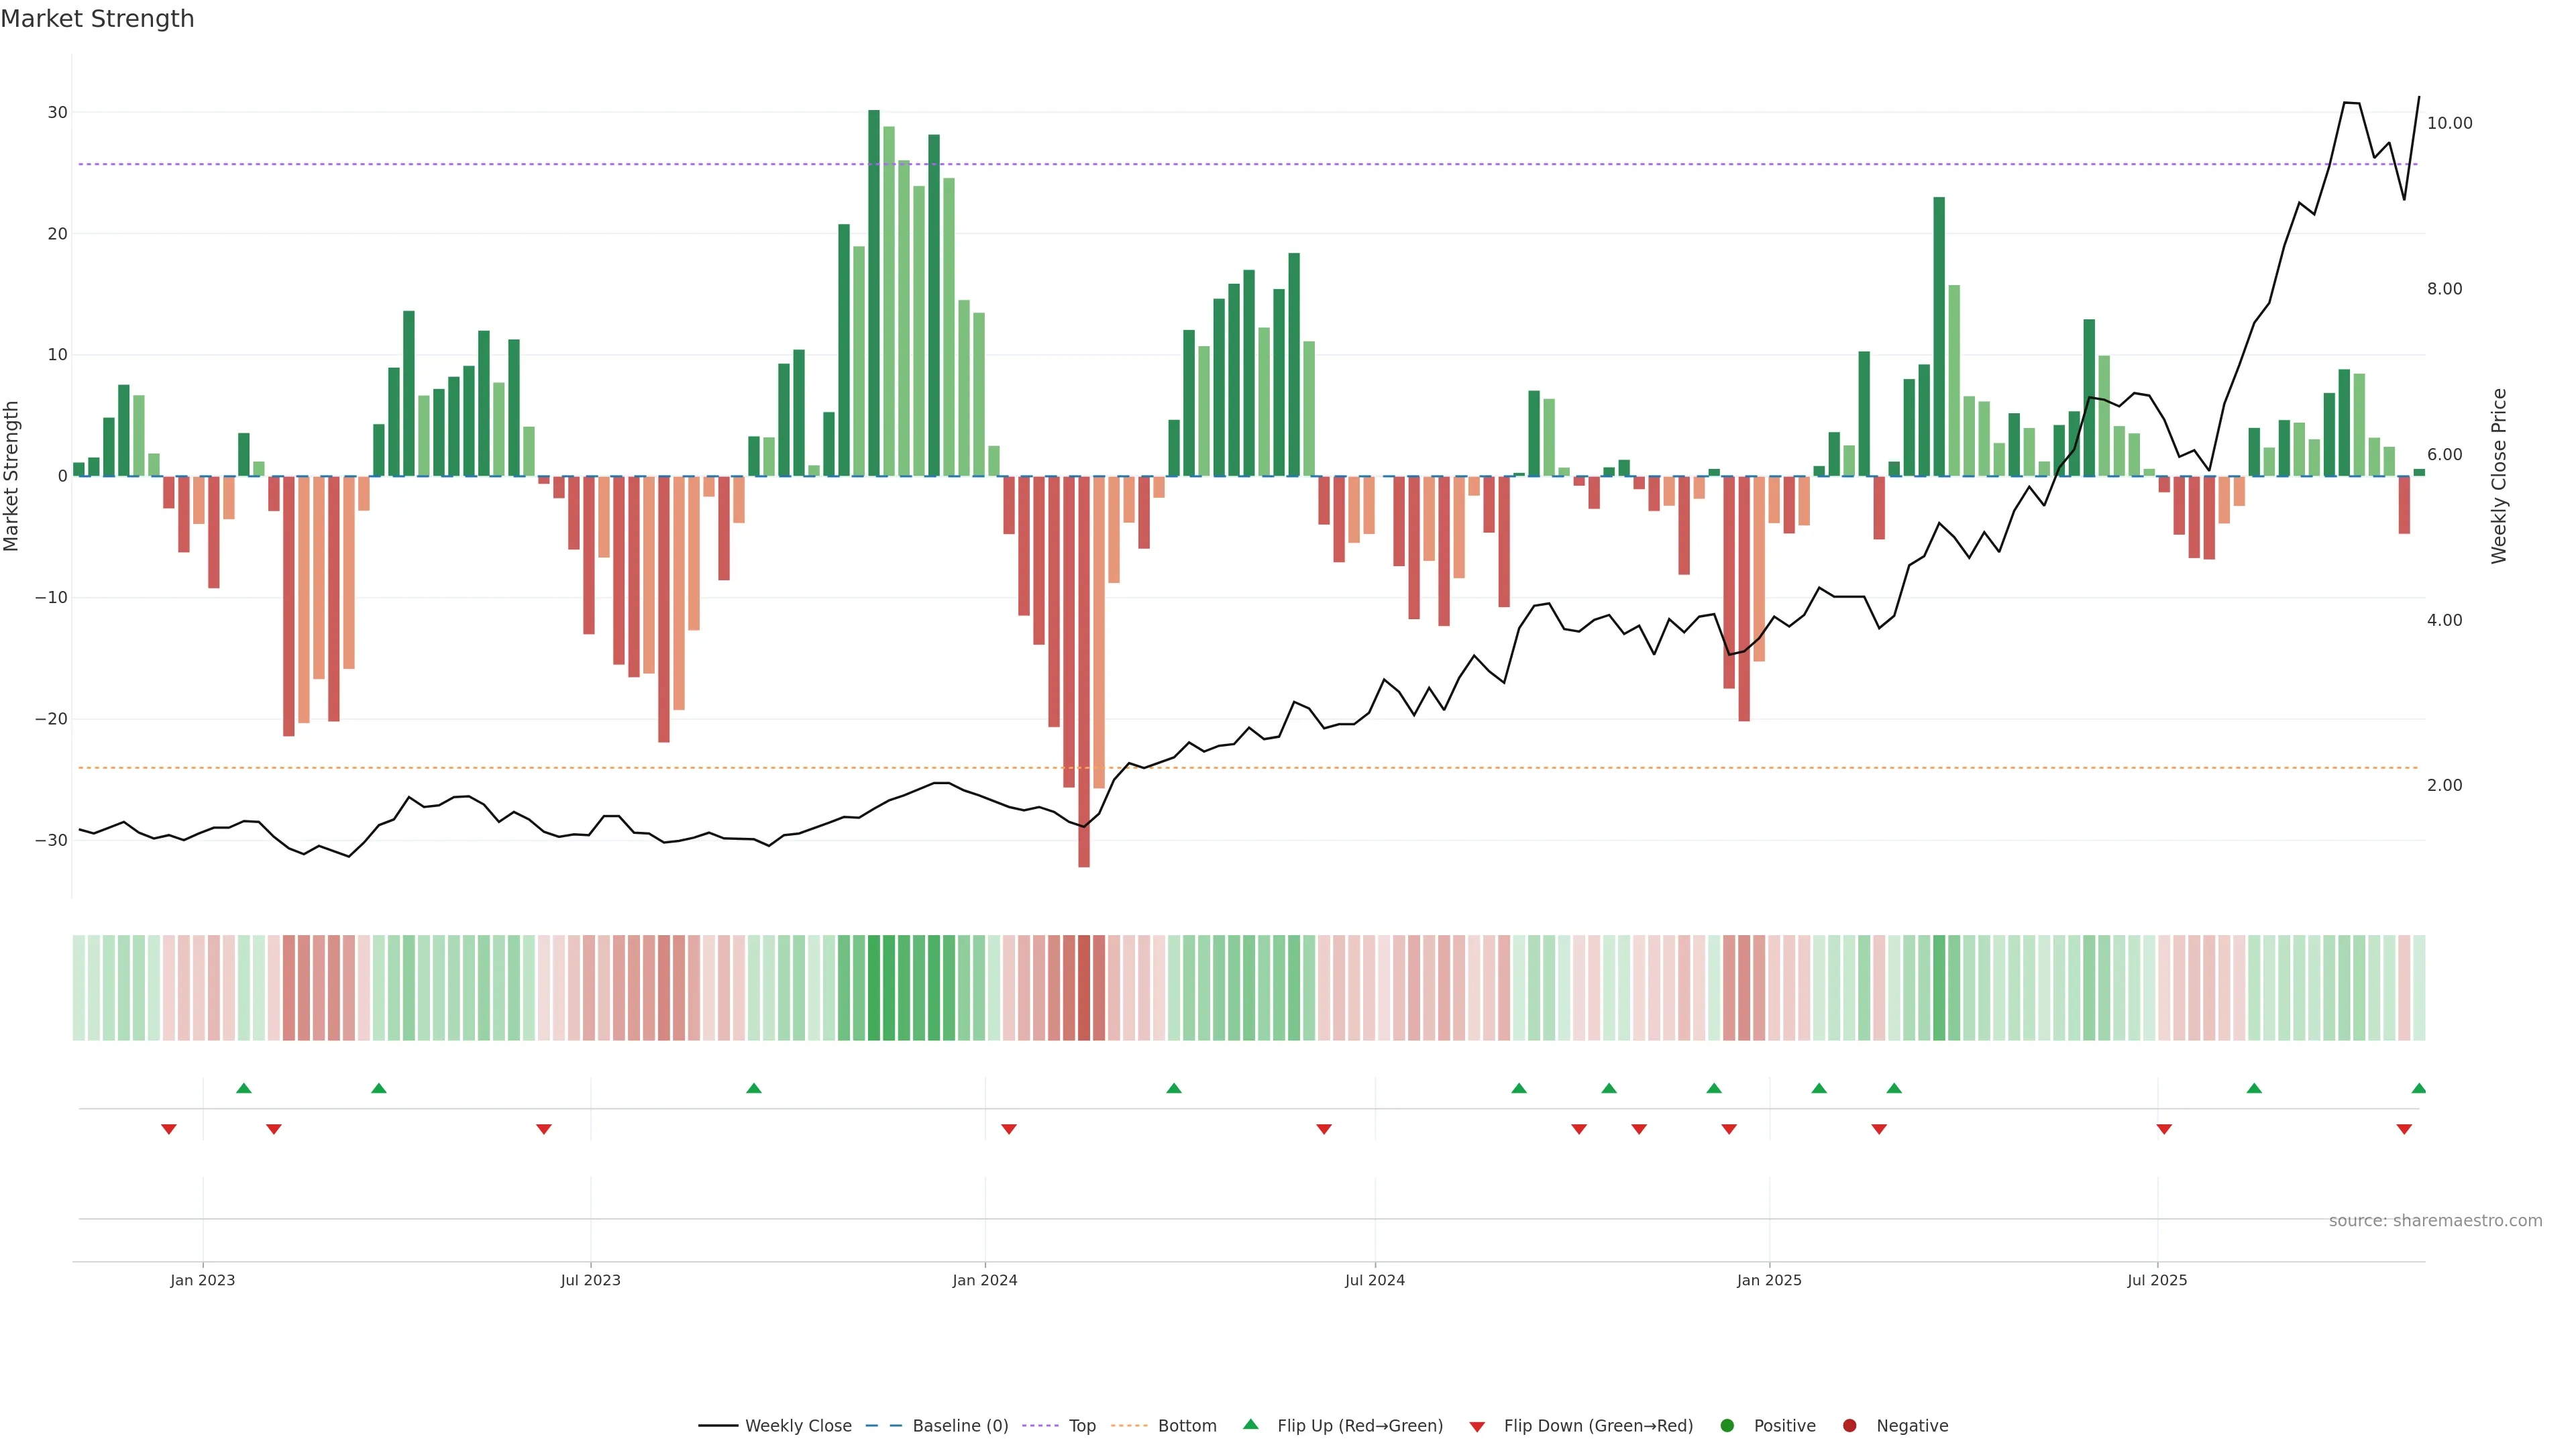Image resolution: width=2576 pixels, height=1449 pixels.
Task: Click the rightmost red flip-down triangle marker
Action: (x=2404, y=1129)
